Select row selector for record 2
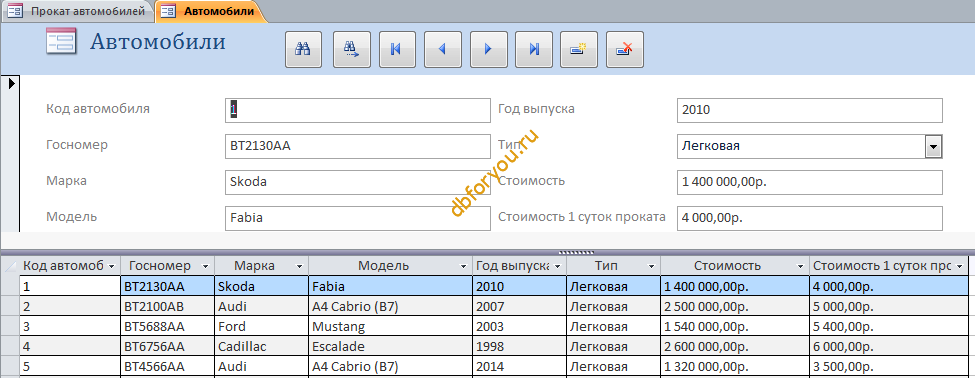The height and width of the screenshot is (378, 975). point(10,307)
